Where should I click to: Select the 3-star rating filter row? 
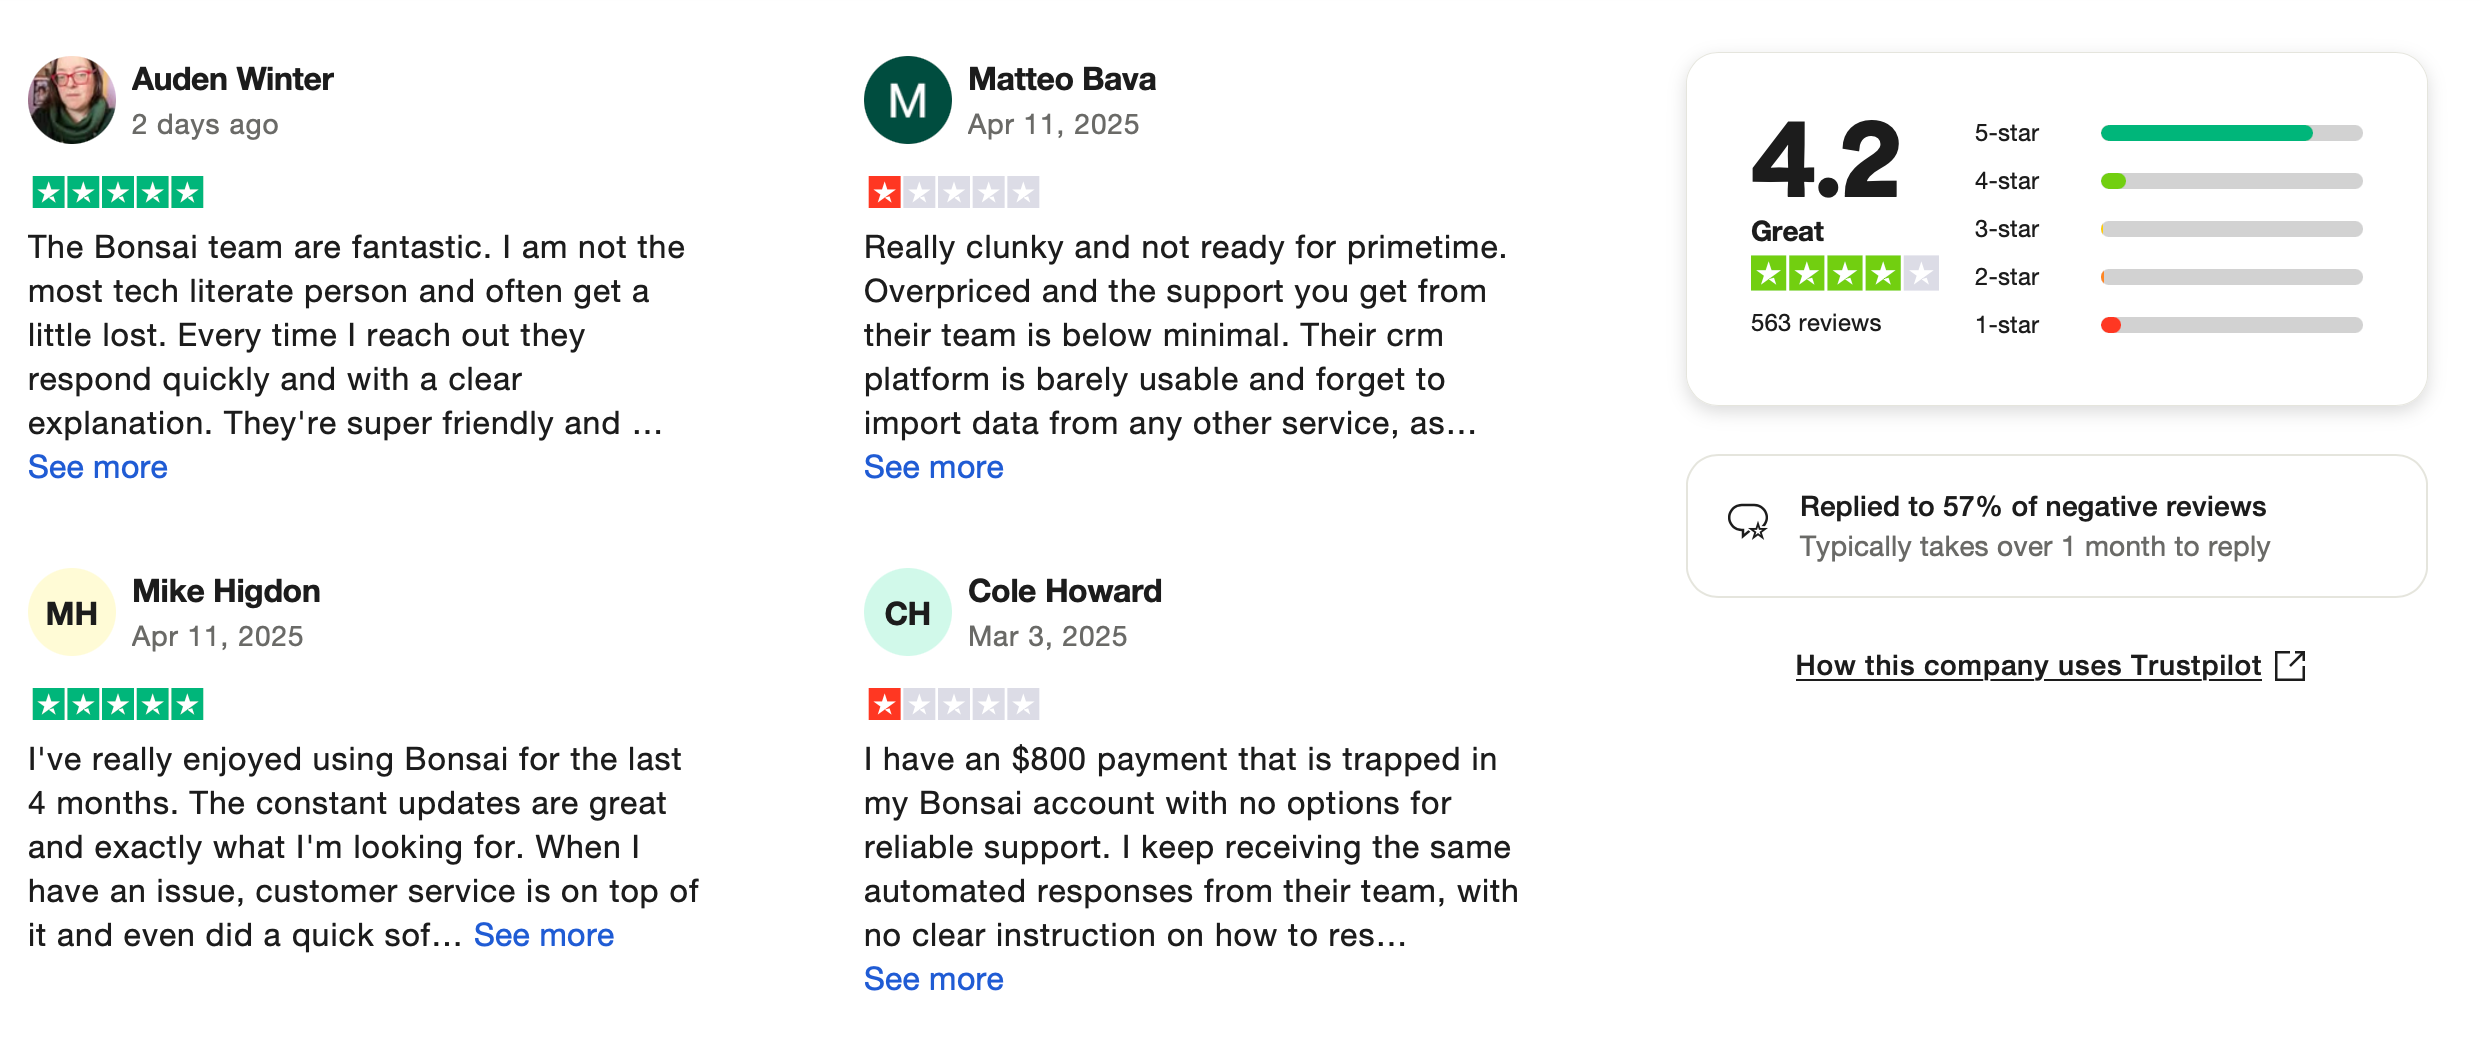point(2168,229)
